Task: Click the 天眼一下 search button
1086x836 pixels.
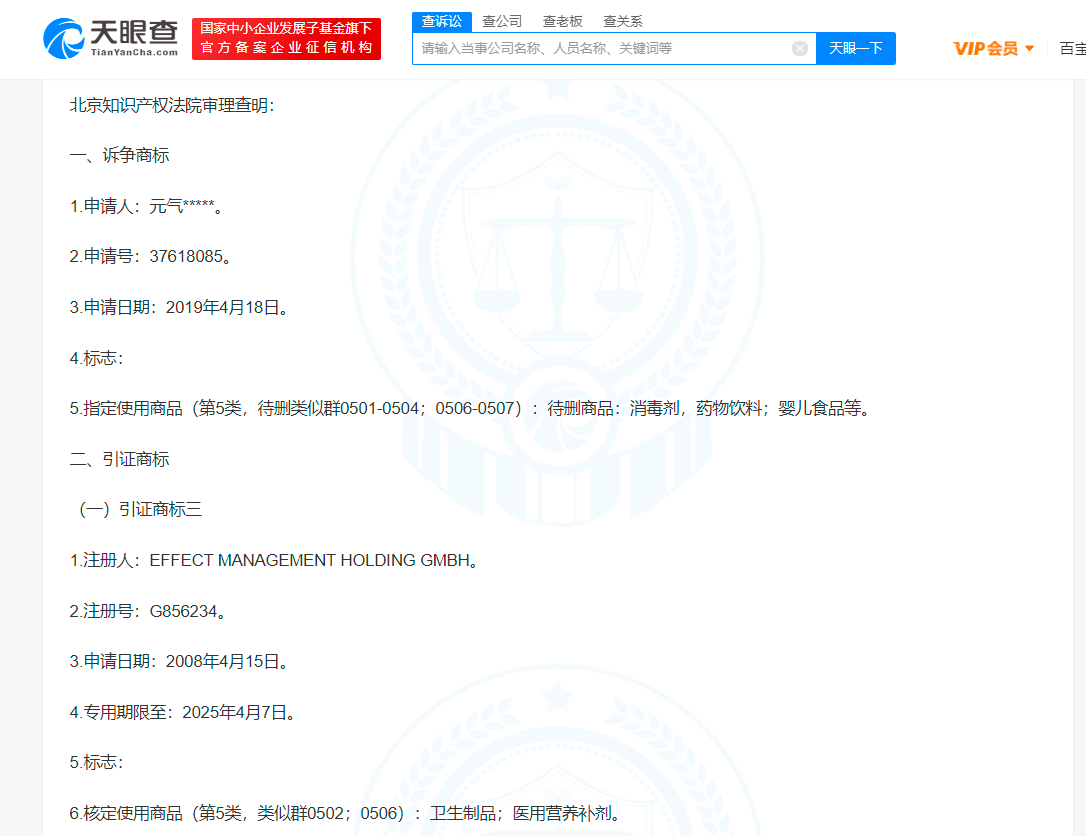Action: pos(855,48)
